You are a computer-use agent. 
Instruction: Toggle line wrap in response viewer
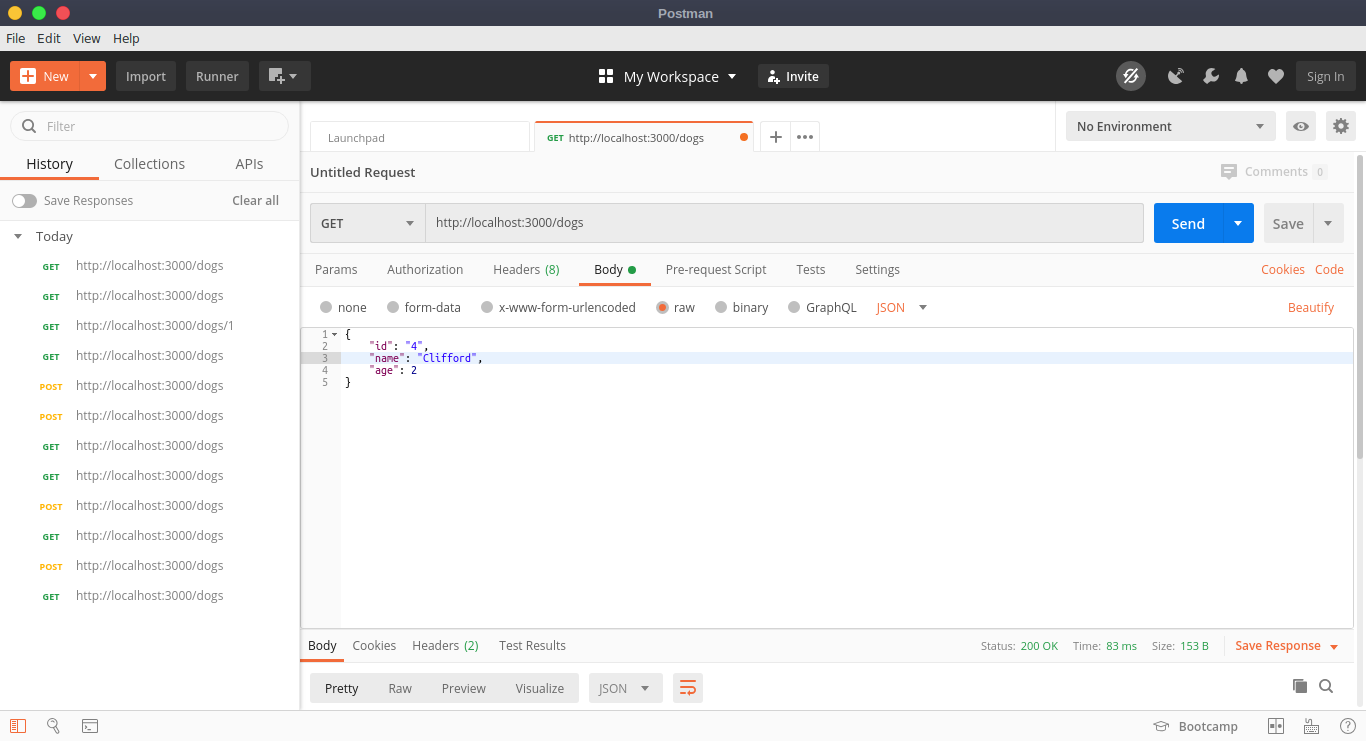pyautogui.click(x=688, y=688)
